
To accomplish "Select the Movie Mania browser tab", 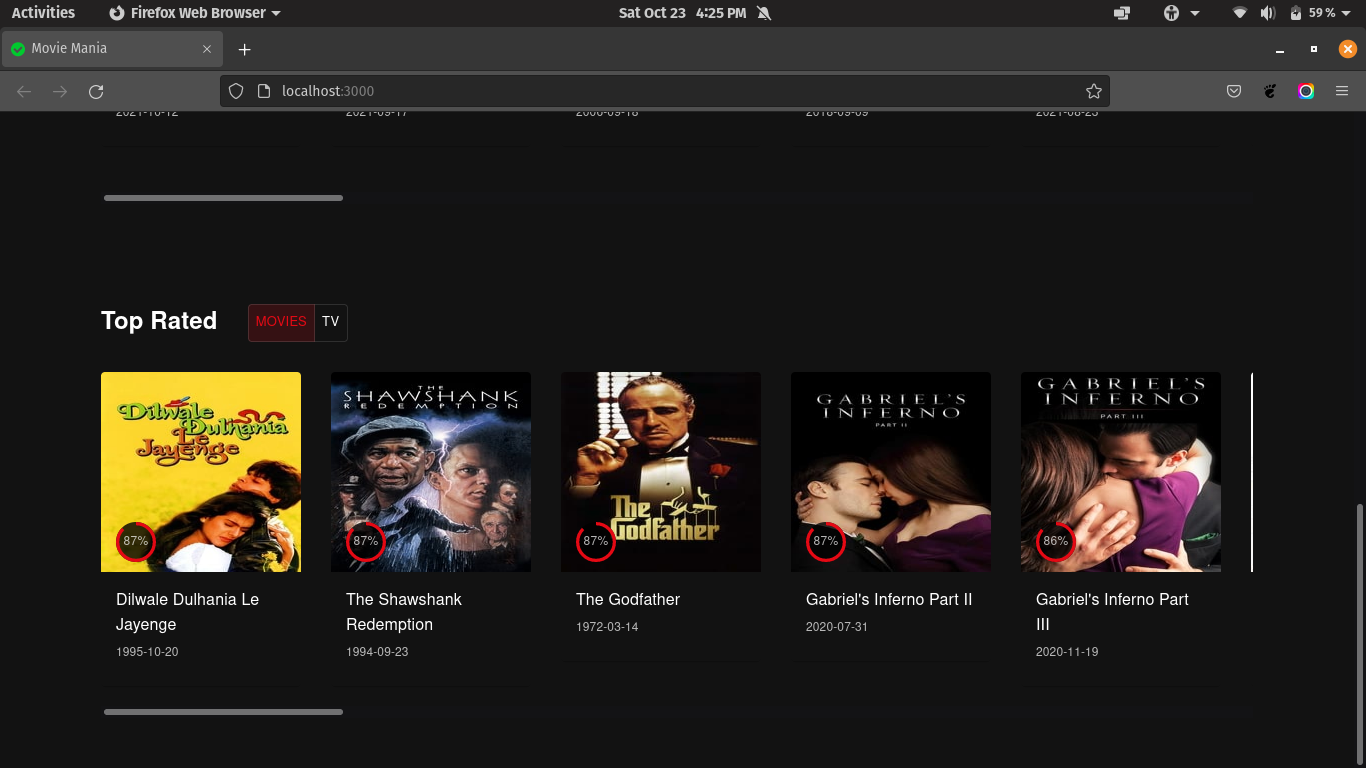I will pyautogui.click(x=112, y=48).
